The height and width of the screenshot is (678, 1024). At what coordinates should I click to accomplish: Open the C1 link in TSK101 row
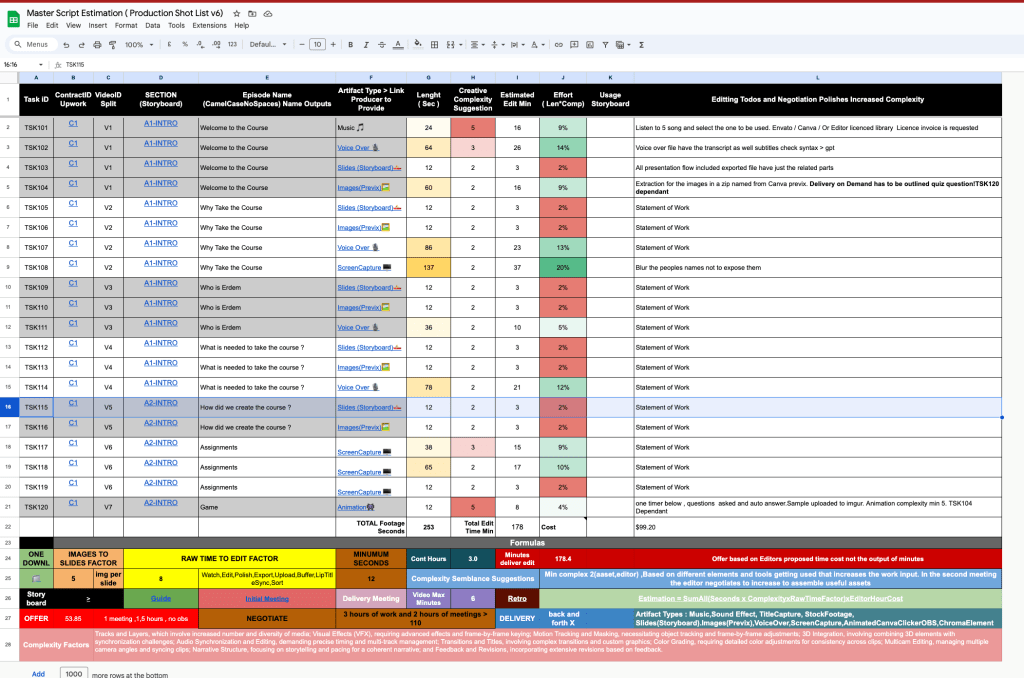[x=73, y=123]
